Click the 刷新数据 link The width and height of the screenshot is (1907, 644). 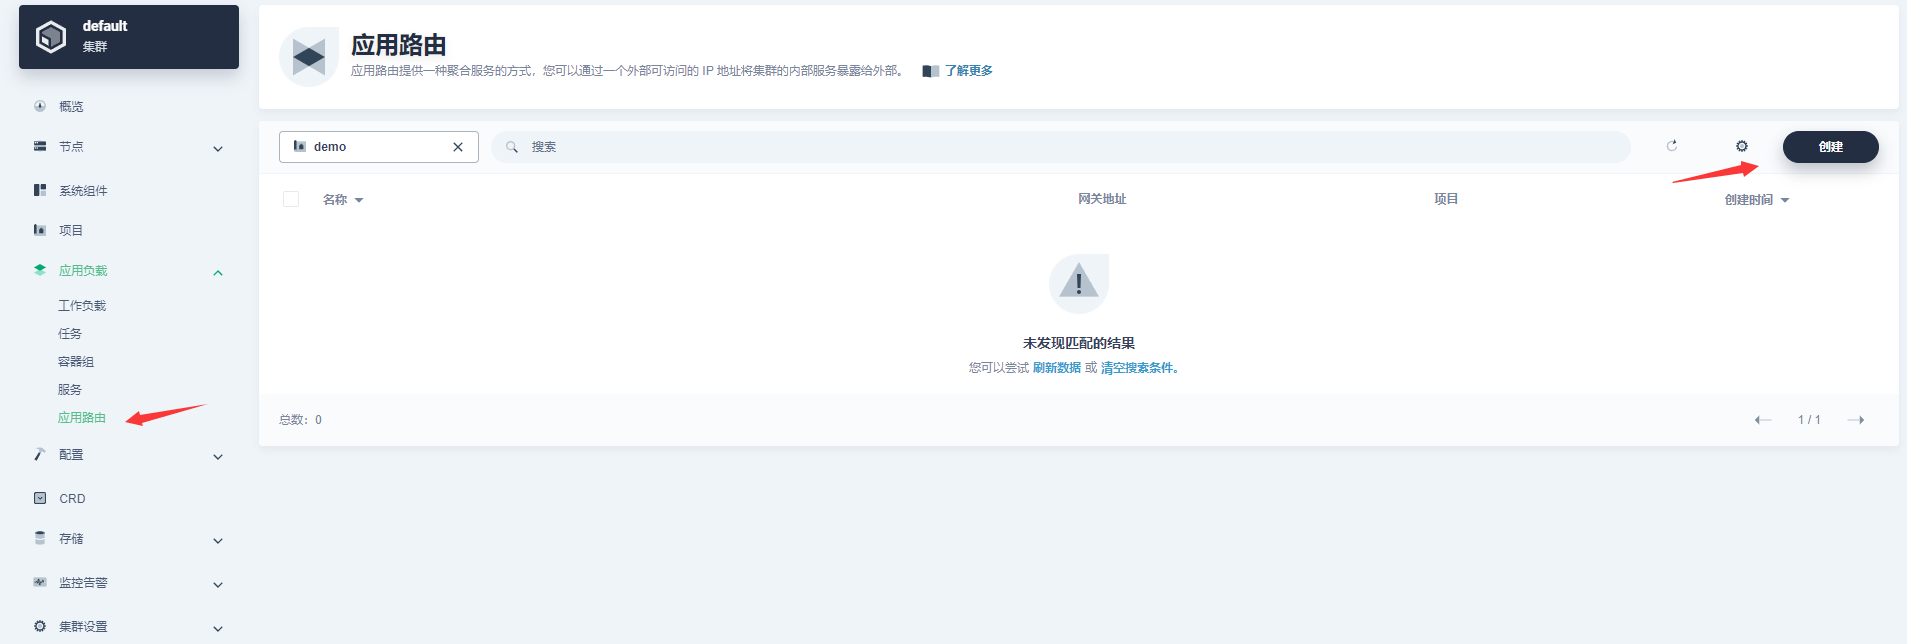tap(1056, 368)
